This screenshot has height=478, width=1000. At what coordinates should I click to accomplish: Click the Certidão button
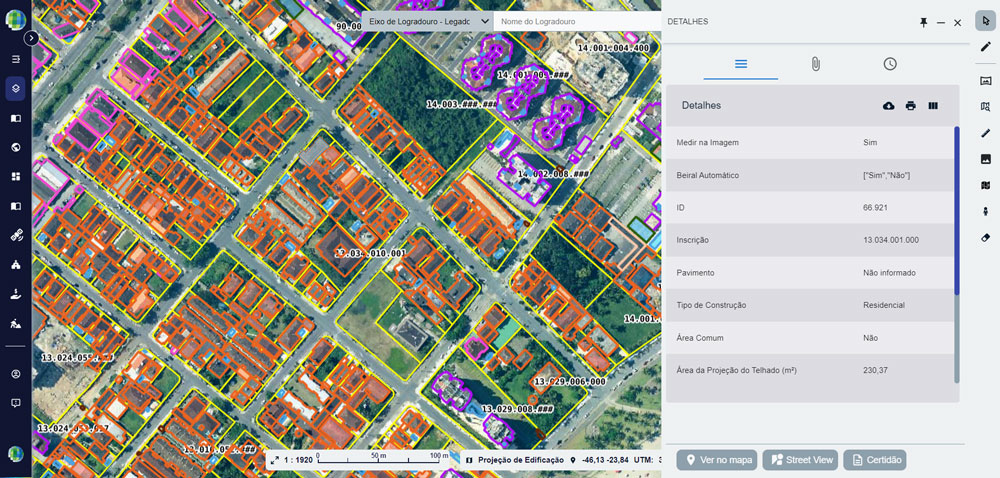click(875, 460)
